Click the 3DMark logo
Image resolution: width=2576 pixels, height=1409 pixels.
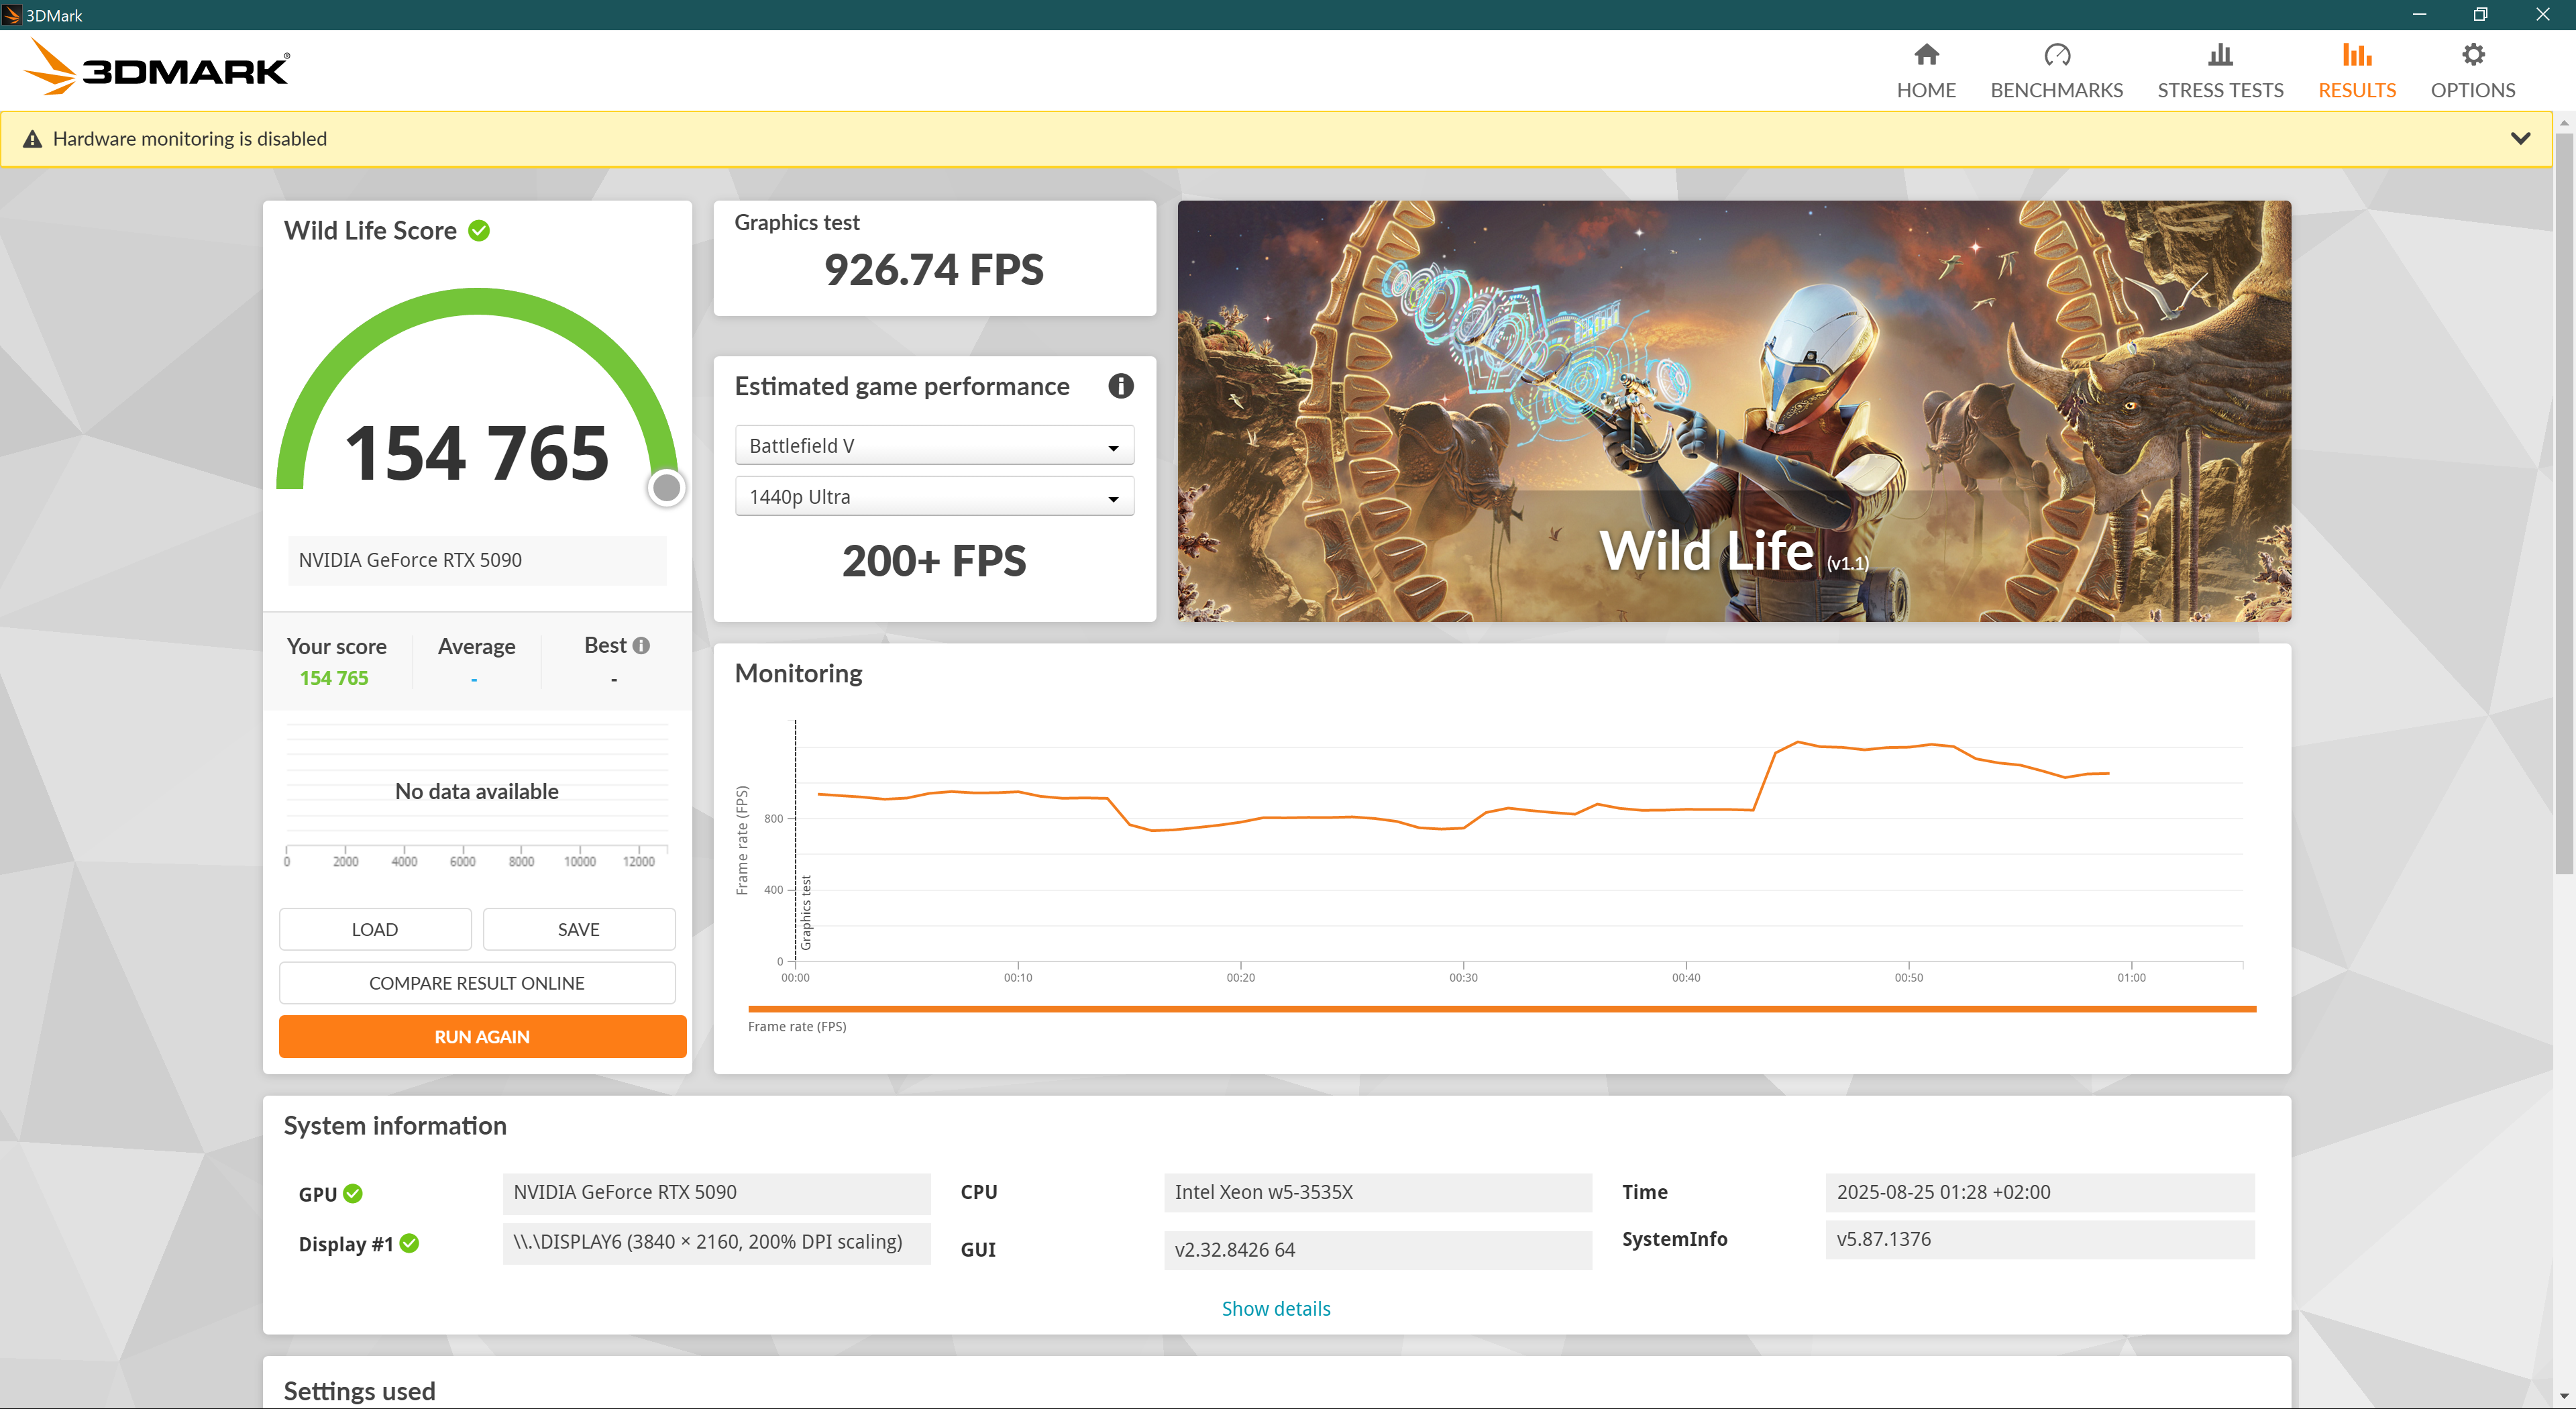pyautogui.click(x=156, y=67)
